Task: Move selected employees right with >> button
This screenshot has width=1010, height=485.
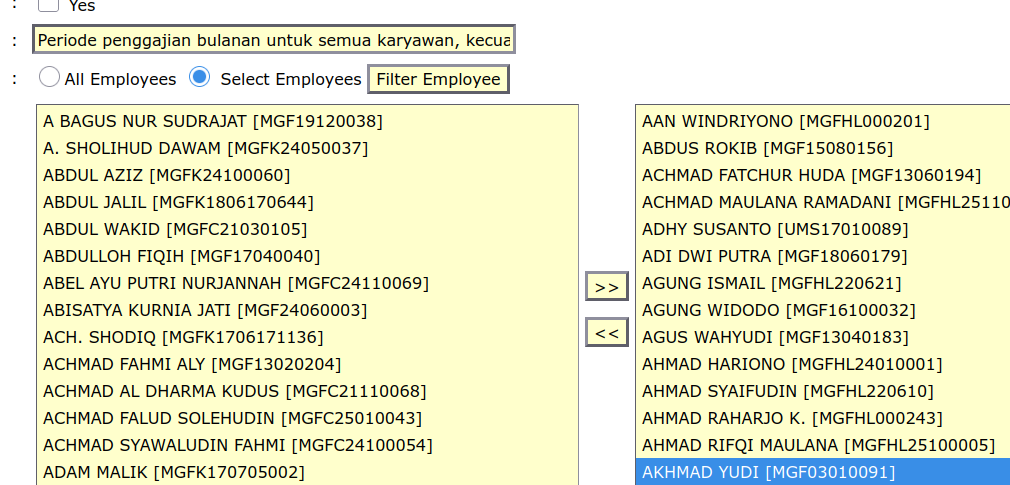Action: pos(606,287)
